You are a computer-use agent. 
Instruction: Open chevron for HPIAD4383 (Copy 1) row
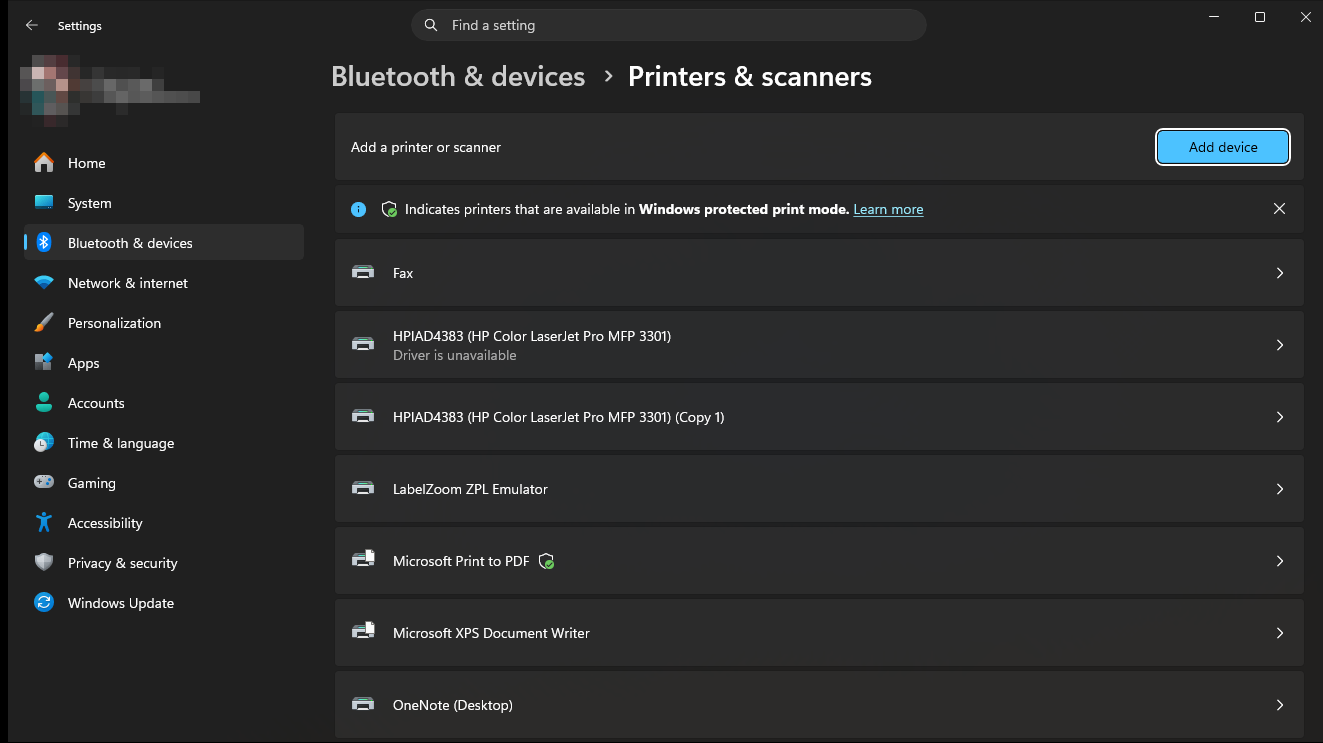[1280, 417]
